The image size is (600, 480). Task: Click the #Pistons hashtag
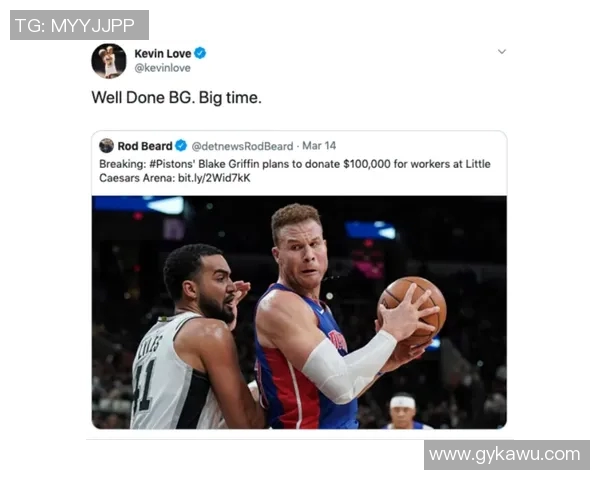172,164
